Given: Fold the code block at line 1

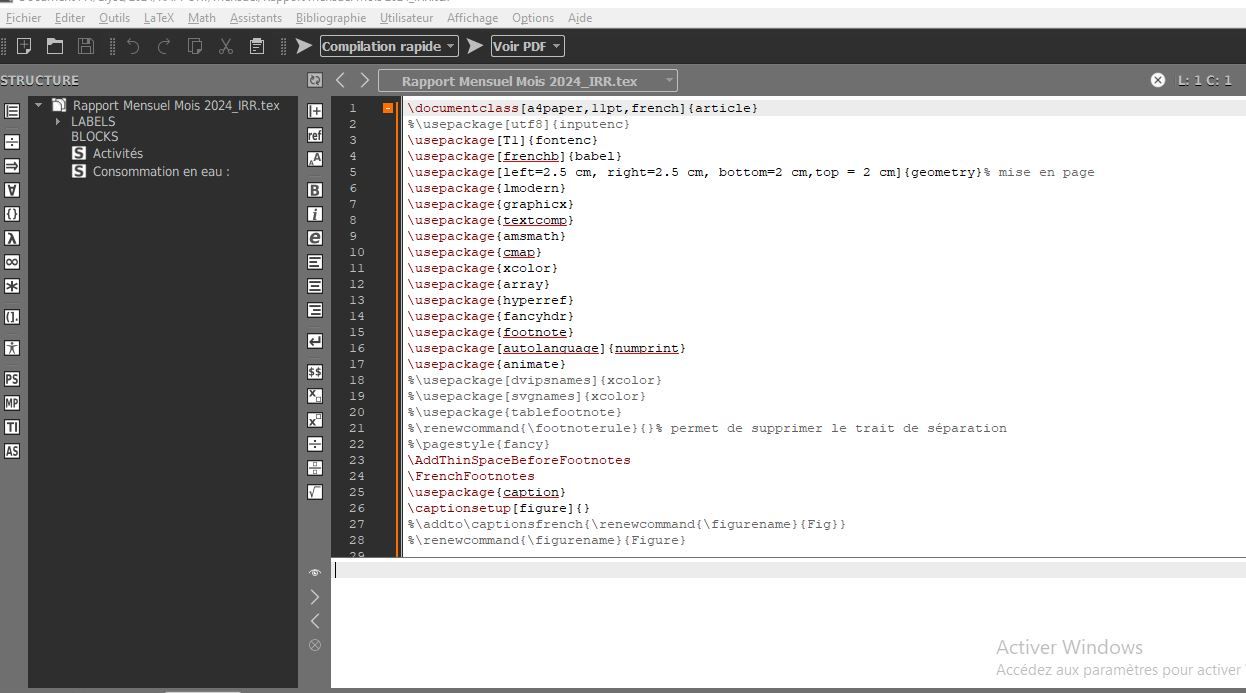Looking at the screenshot, I should [x=388, y=108].
